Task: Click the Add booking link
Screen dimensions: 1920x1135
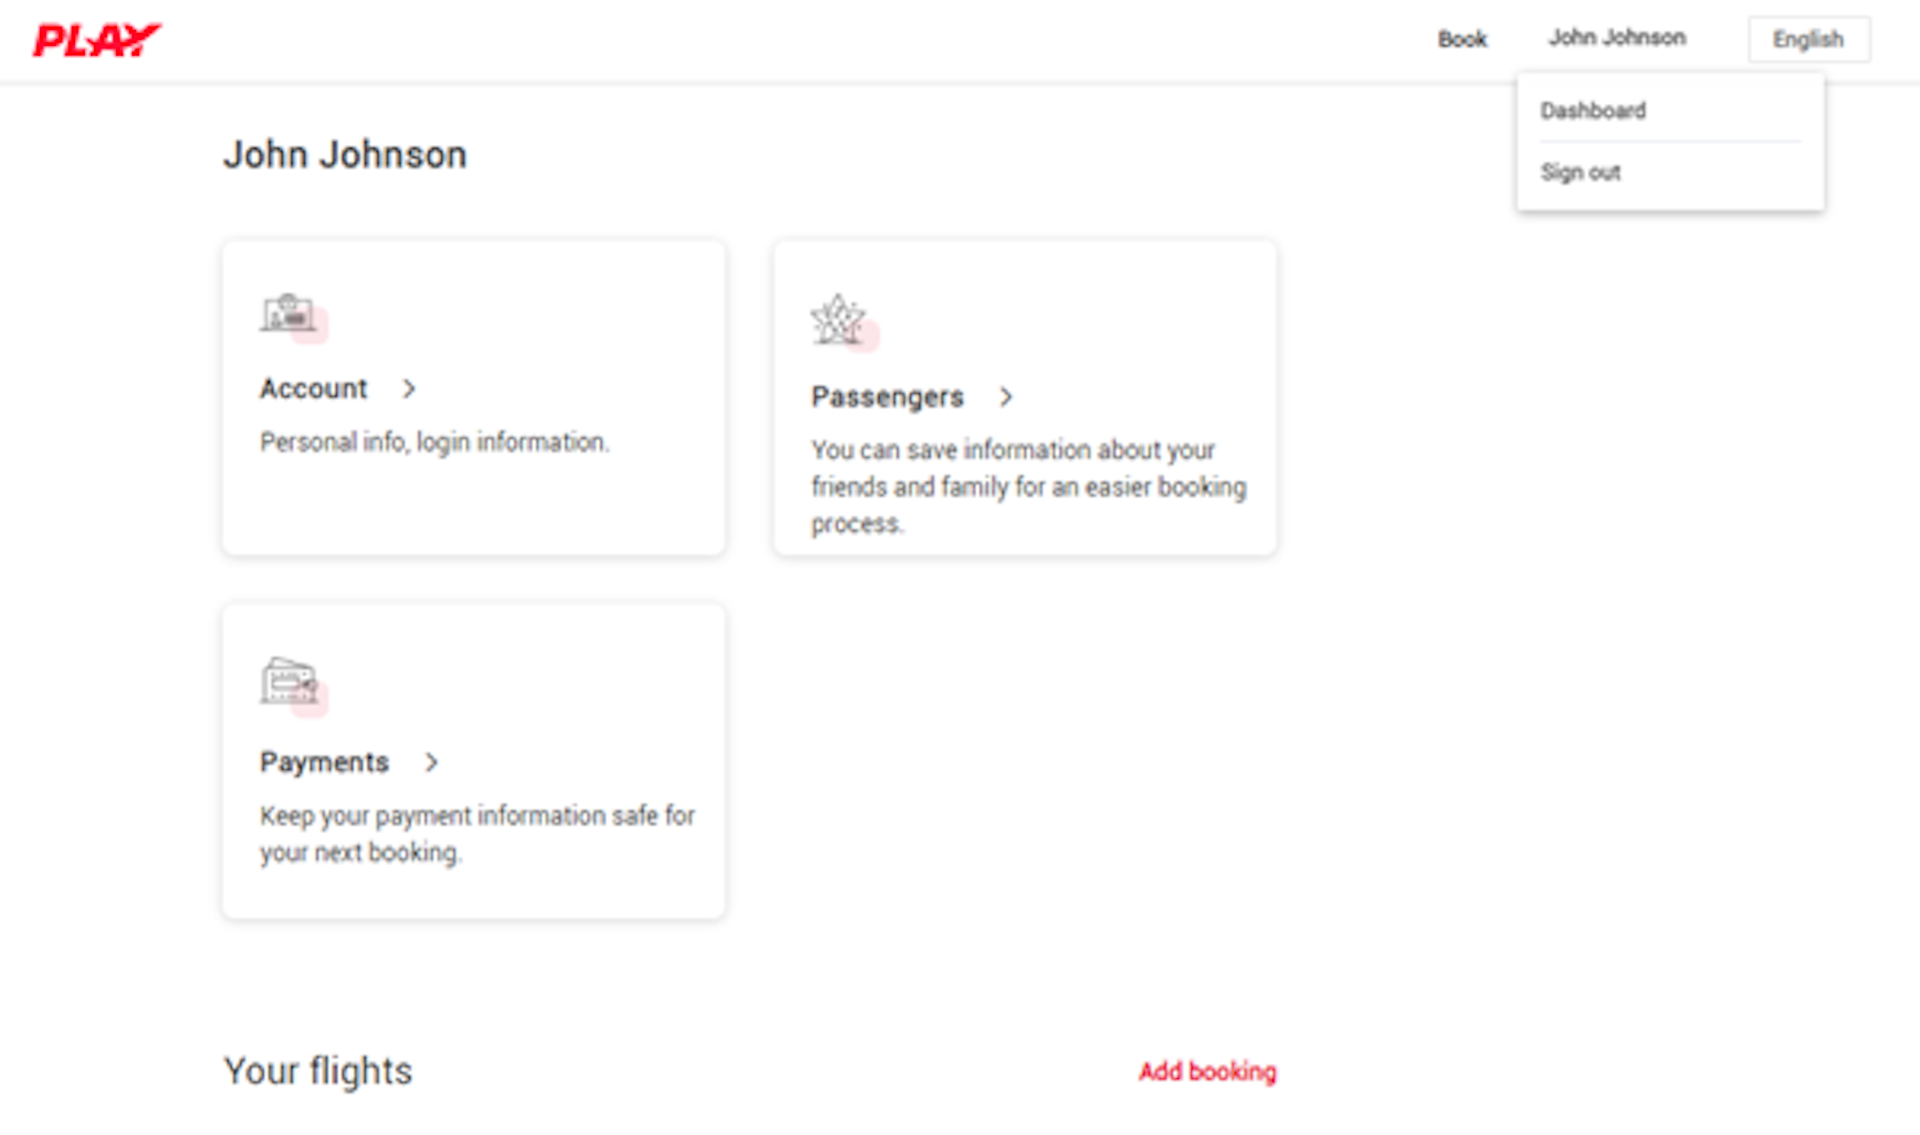Action: coord(1207,1071)
